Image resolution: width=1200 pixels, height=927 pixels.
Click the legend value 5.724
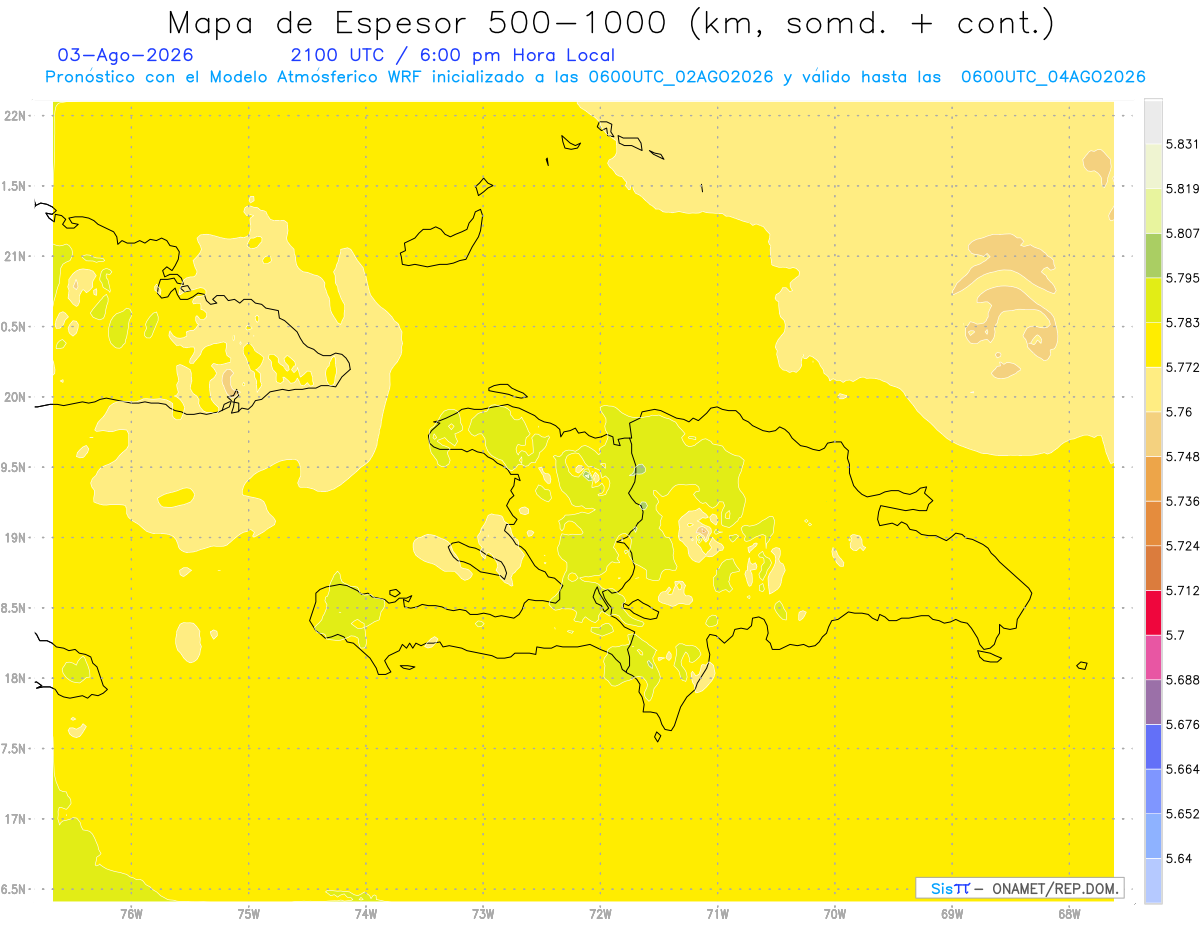coord(1183,546)
